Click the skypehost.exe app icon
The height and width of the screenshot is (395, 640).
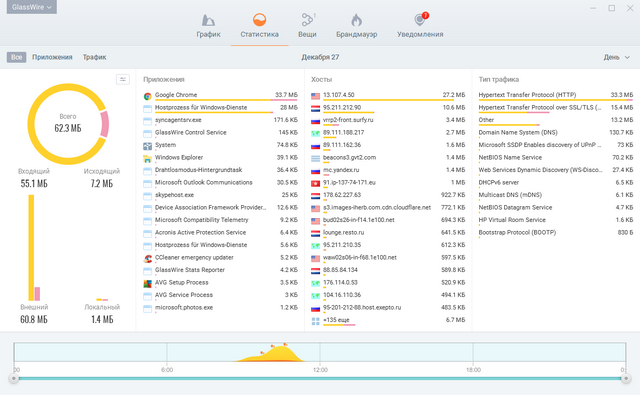[x=148, y=196]
